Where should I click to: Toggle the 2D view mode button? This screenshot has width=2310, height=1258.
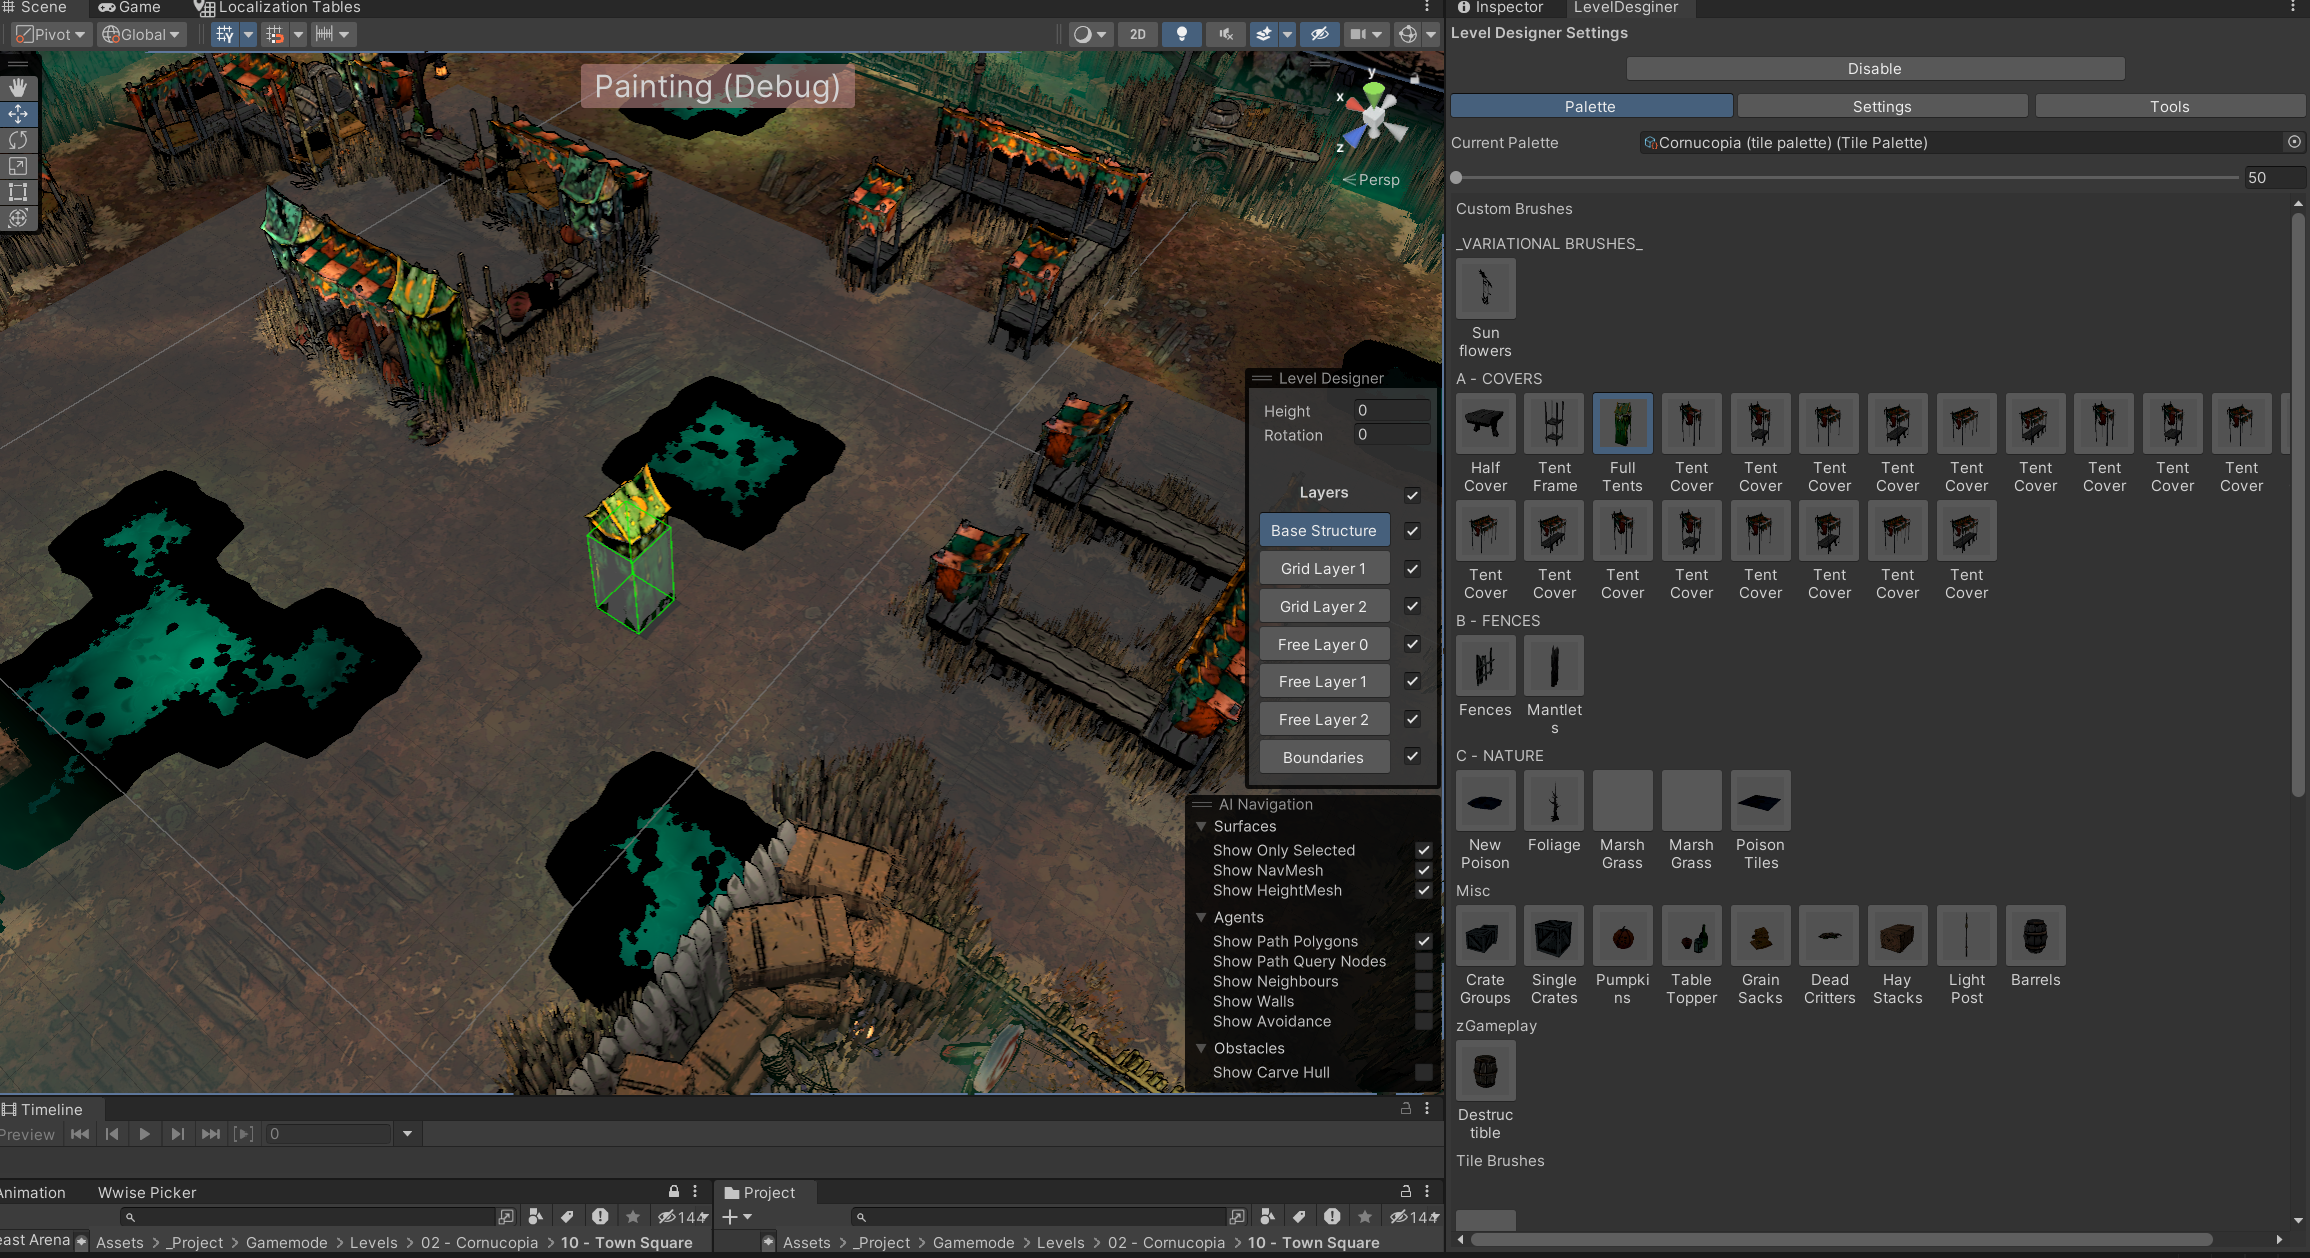click(1138, 34)
